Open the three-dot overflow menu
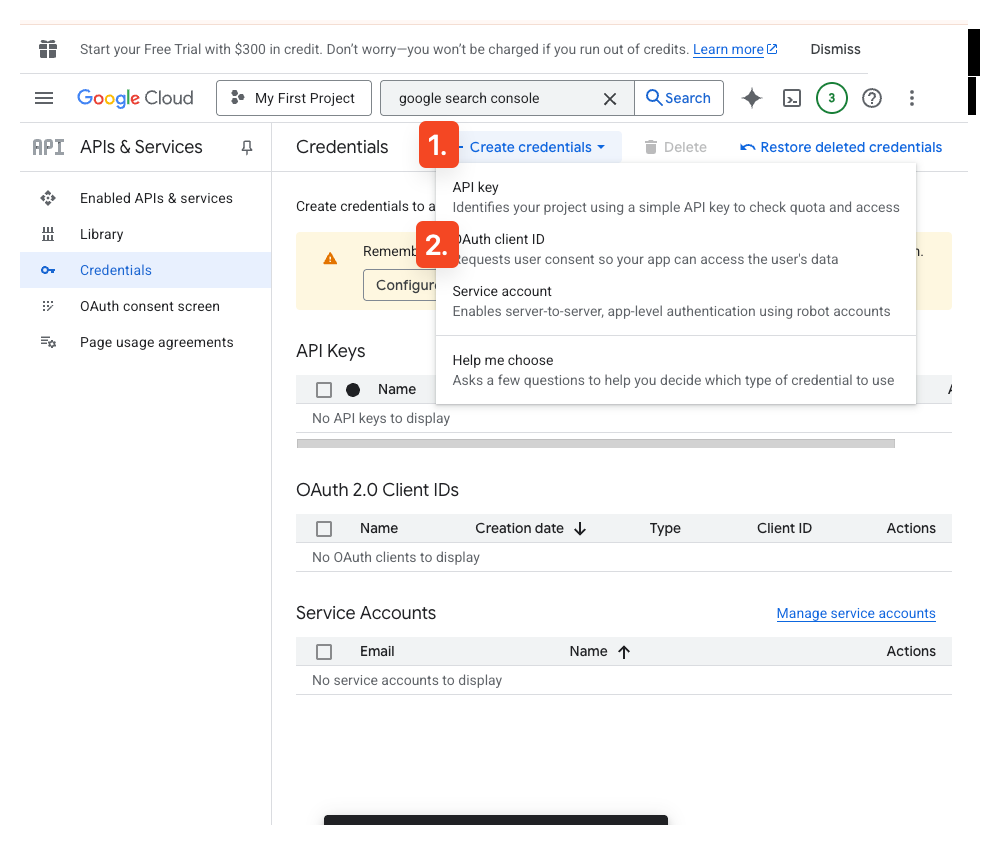 (x=911, y=98)
